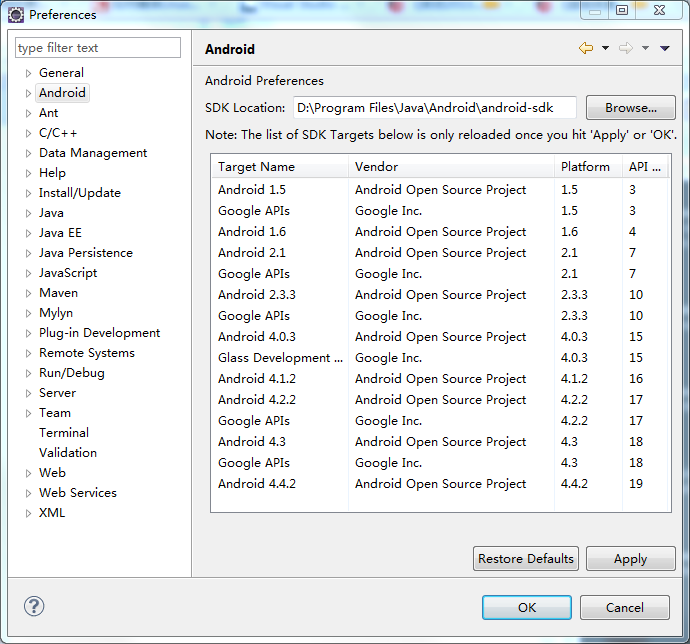Select the General preference category
Viewport: 690px width, 644px height.
[61, 73]
